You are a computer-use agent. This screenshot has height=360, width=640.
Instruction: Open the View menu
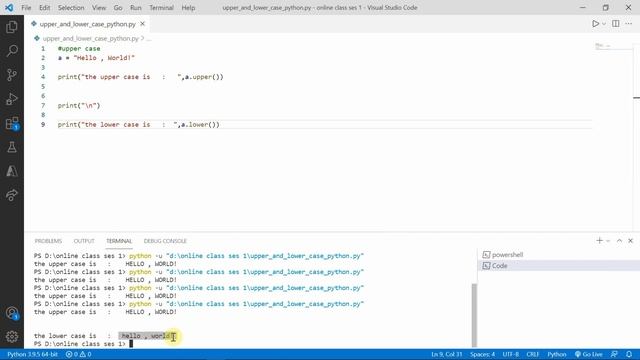click(99, 8)
